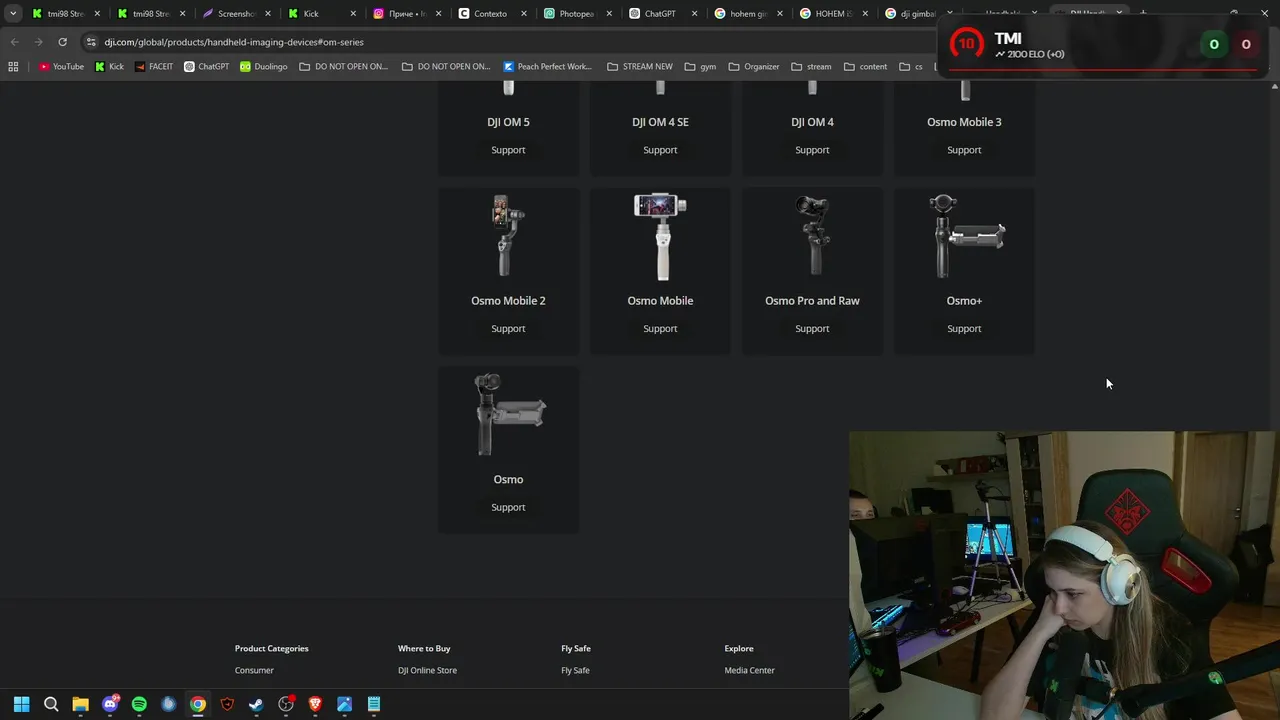The width and height of the screenshot is (1280, 720).
Task: Open OBS Studio from the taskbar
Action: pyautogui.click(x=286, y=704)
